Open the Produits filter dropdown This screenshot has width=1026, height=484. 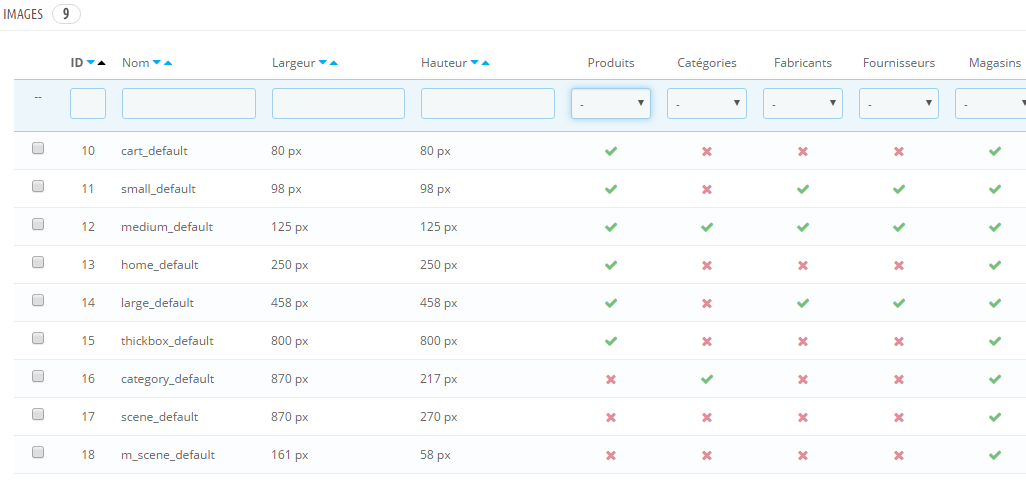610,103
